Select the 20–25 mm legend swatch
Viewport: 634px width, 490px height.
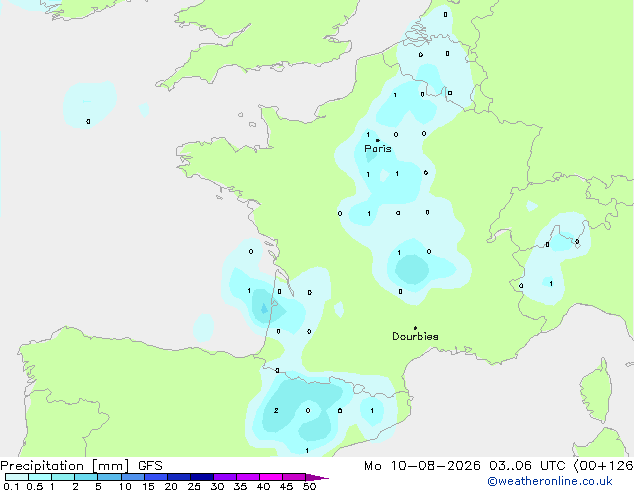tap(179, 477)
